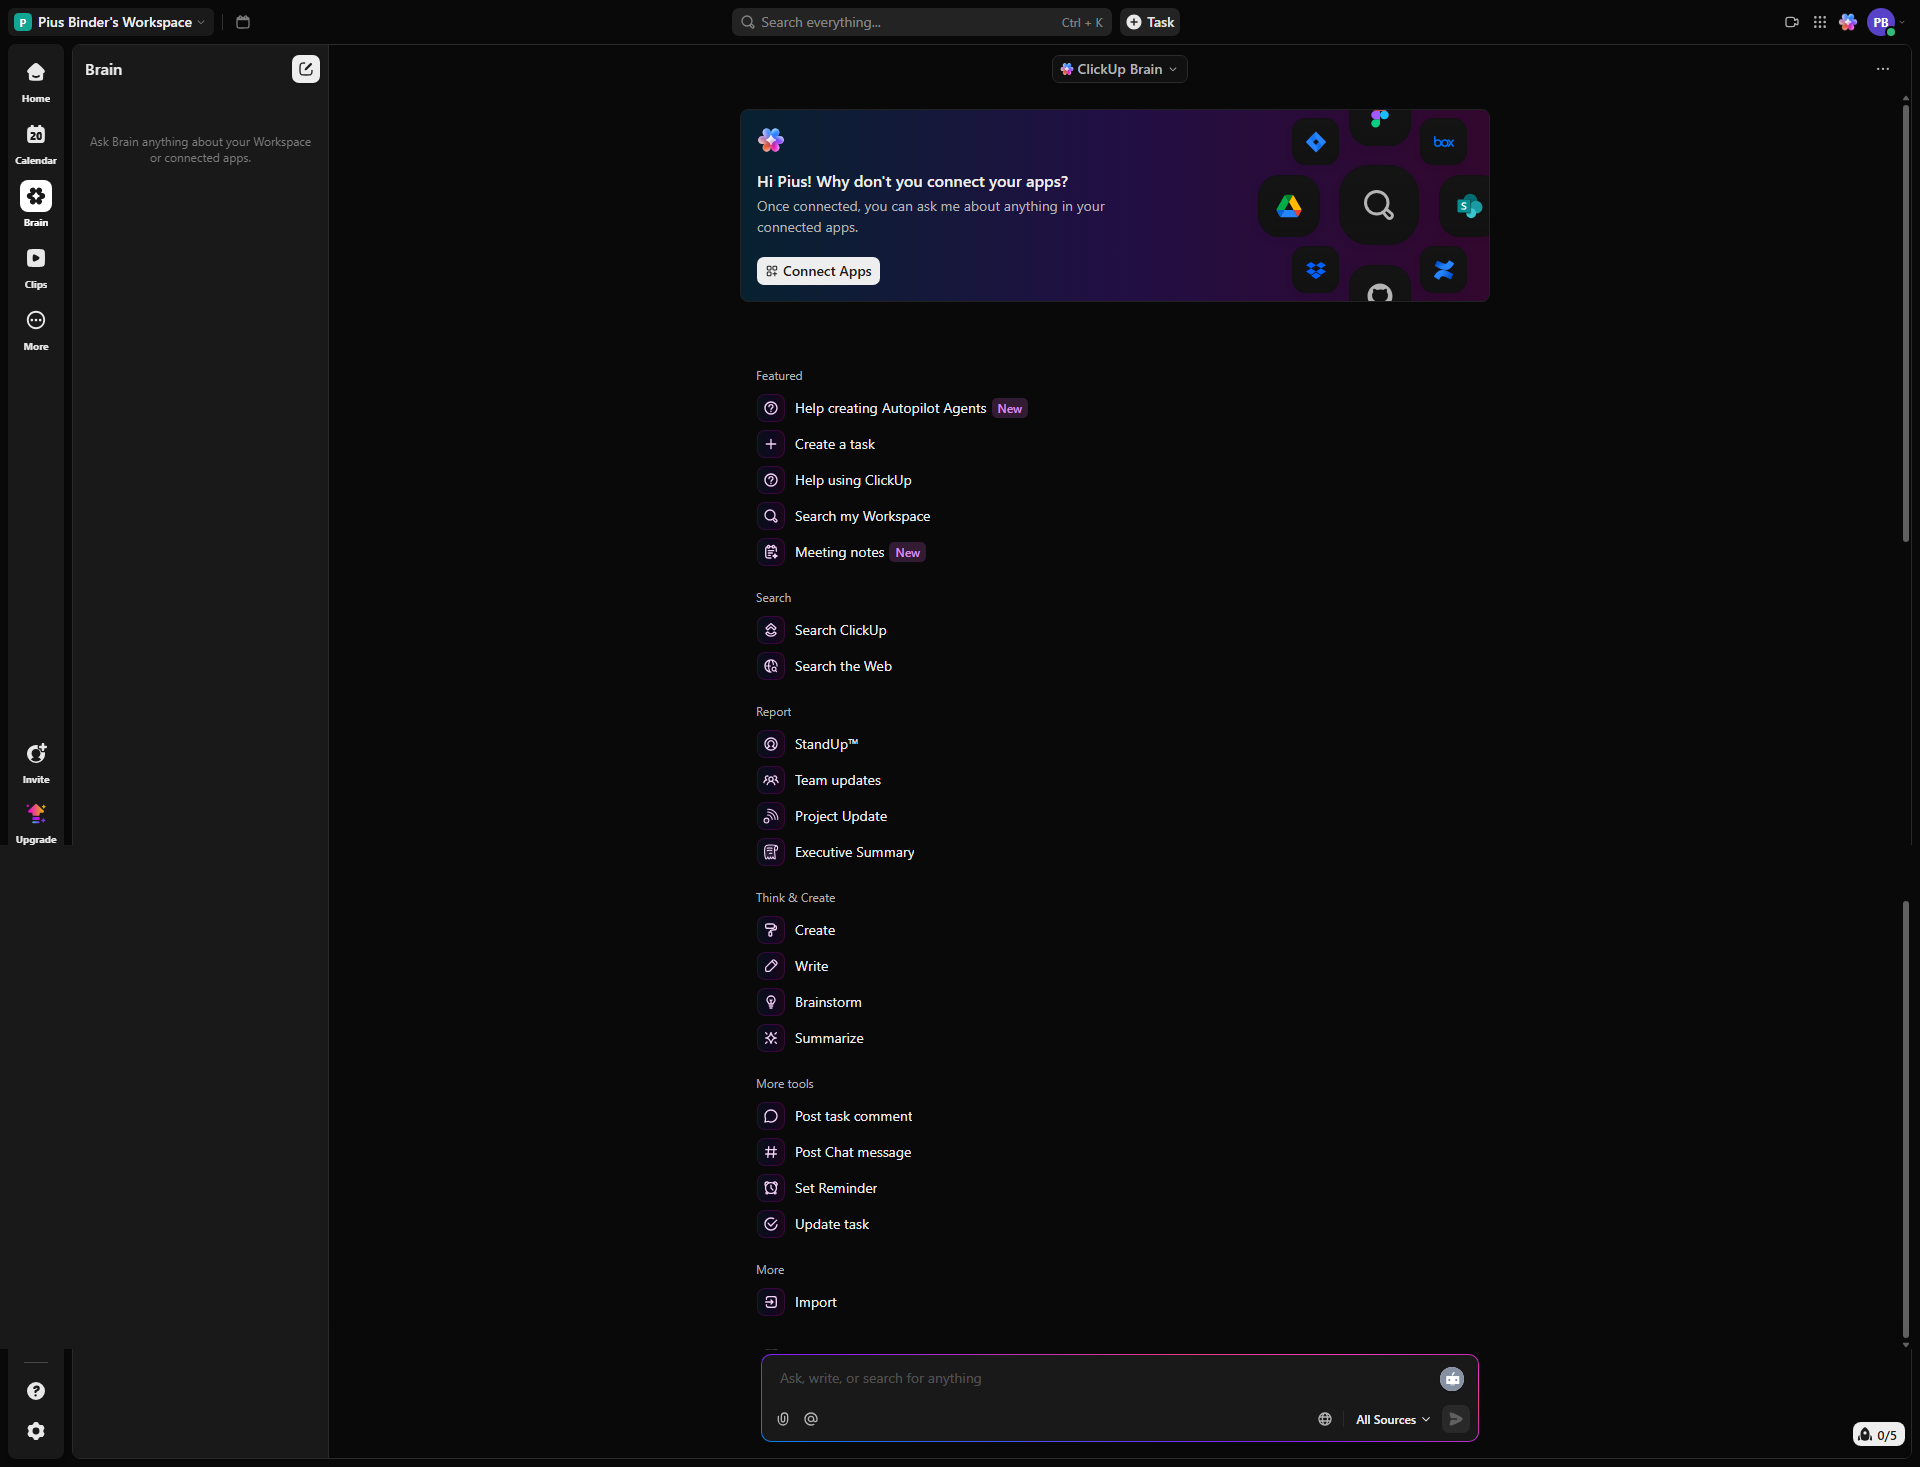Open the More sidebar menu
This screenshot has width=1920, height=1467.
coord(36,330)
